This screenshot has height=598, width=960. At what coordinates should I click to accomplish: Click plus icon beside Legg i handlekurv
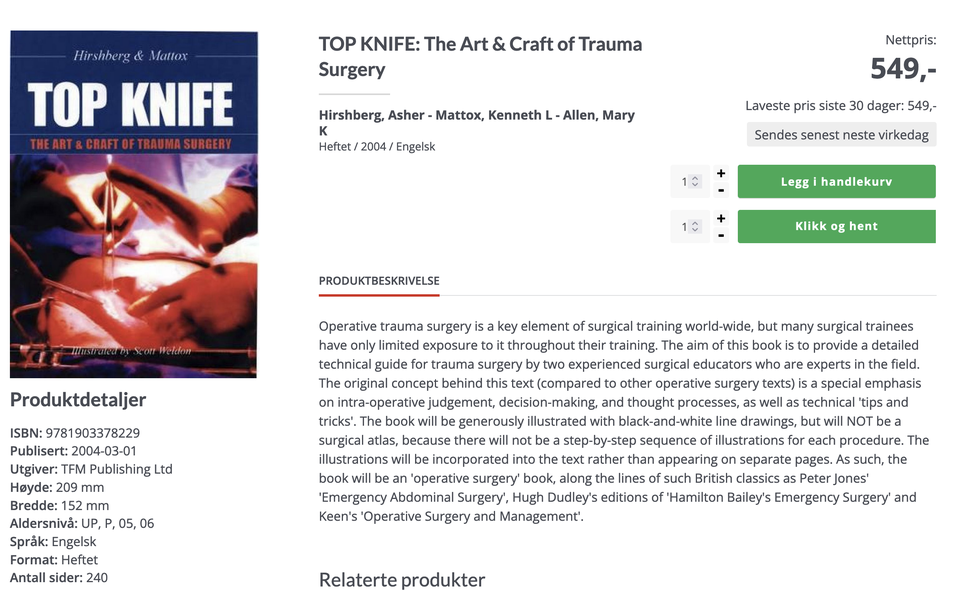[721, 174]
